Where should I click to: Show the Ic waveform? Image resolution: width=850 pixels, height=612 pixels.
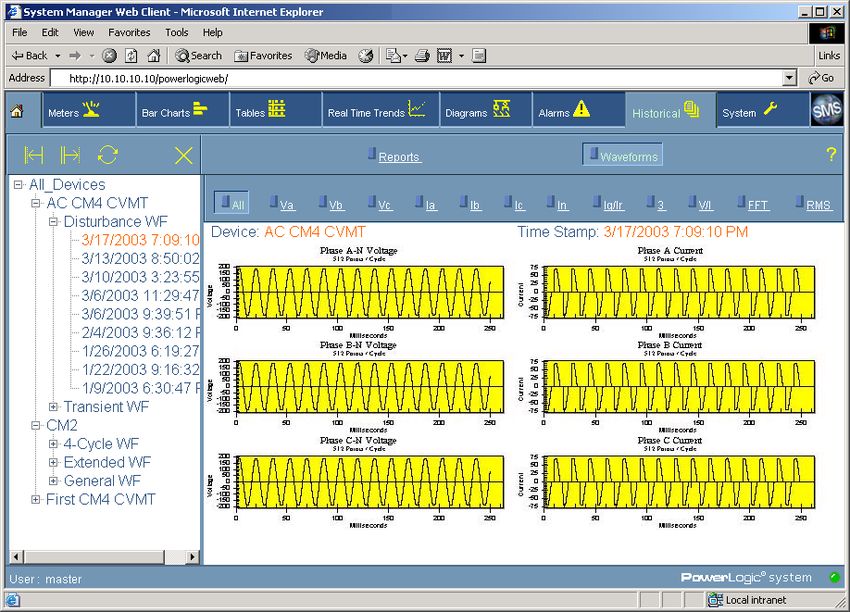click(513, 204)
